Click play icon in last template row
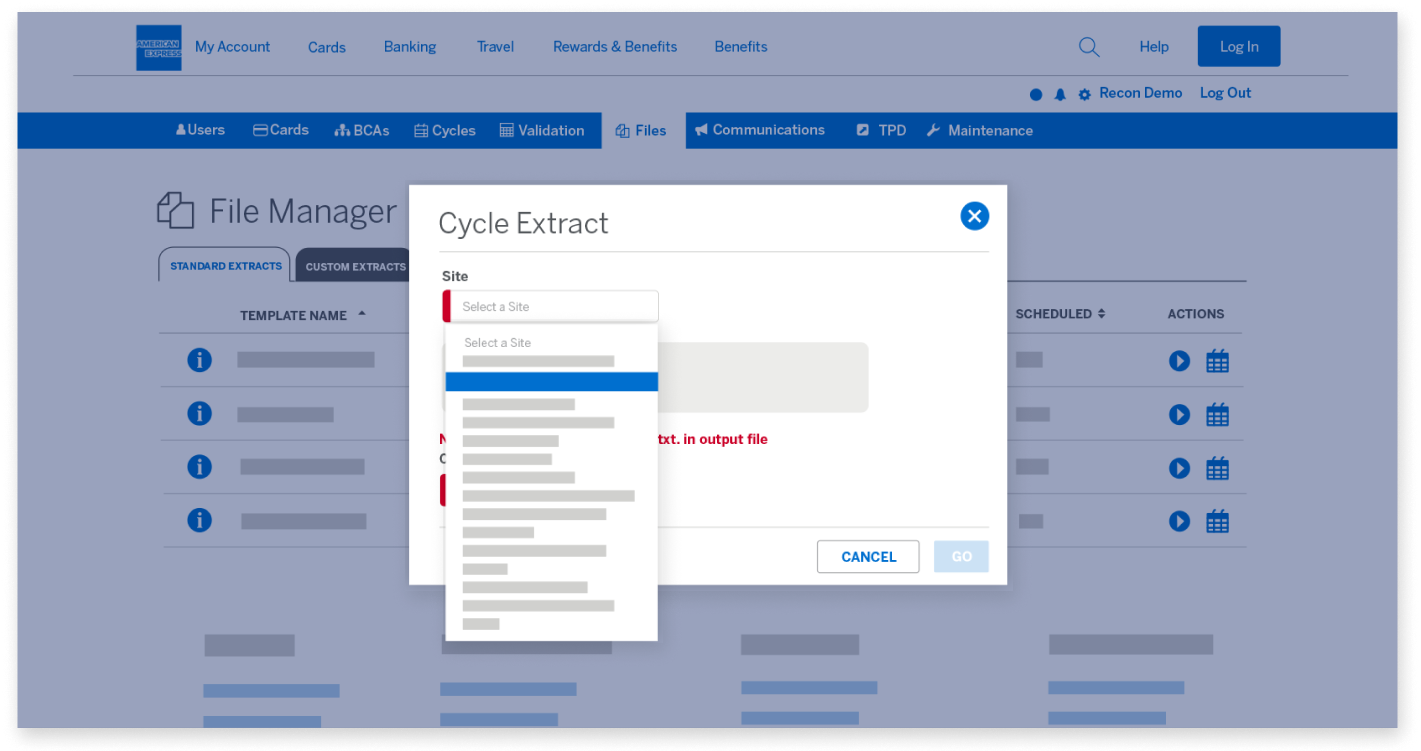 click(x=1180, y=521)
